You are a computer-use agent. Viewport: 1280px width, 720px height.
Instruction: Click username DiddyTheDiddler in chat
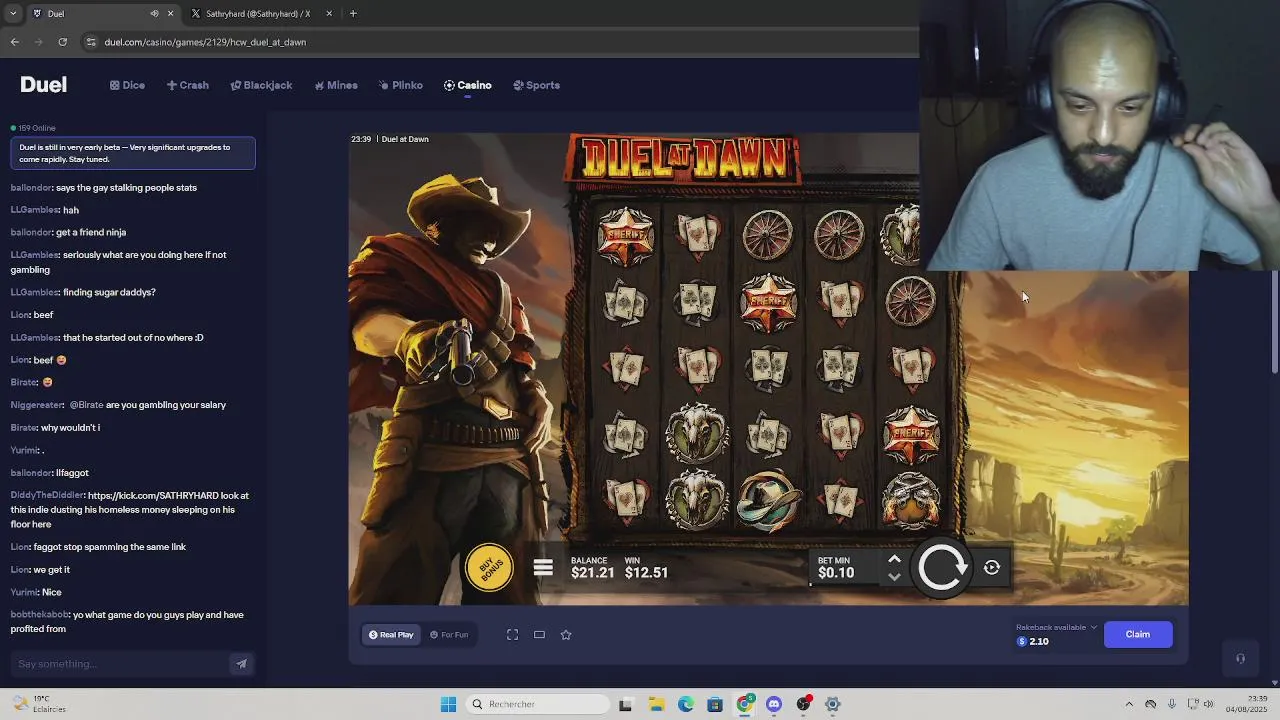coord(47,495)
